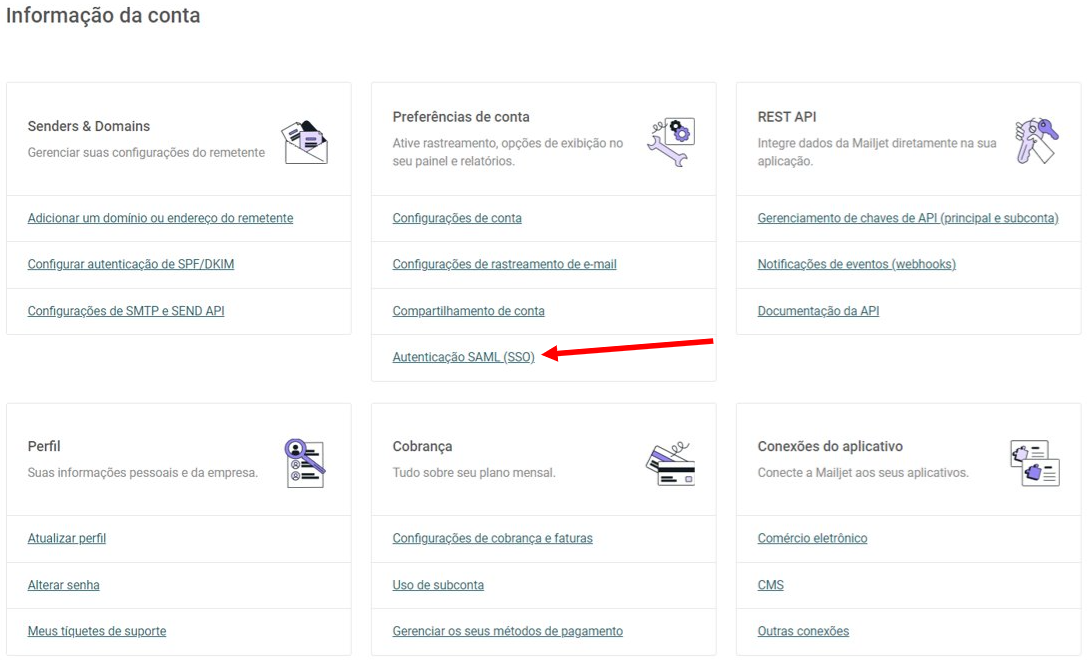The width and height of the screenshot is (1089, 660).
Task: Open Meus tíquetes de suporte
Action: (97, 631)
